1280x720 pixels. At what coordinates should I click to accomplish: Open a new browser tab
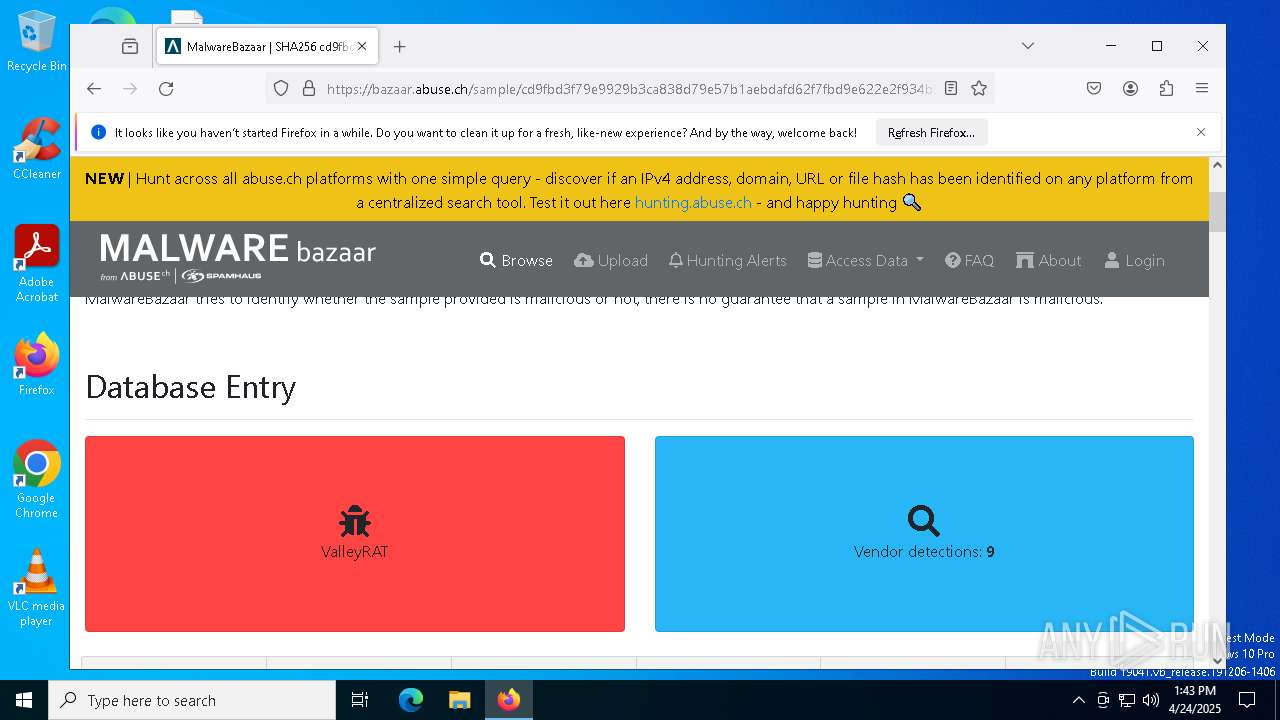400,46
